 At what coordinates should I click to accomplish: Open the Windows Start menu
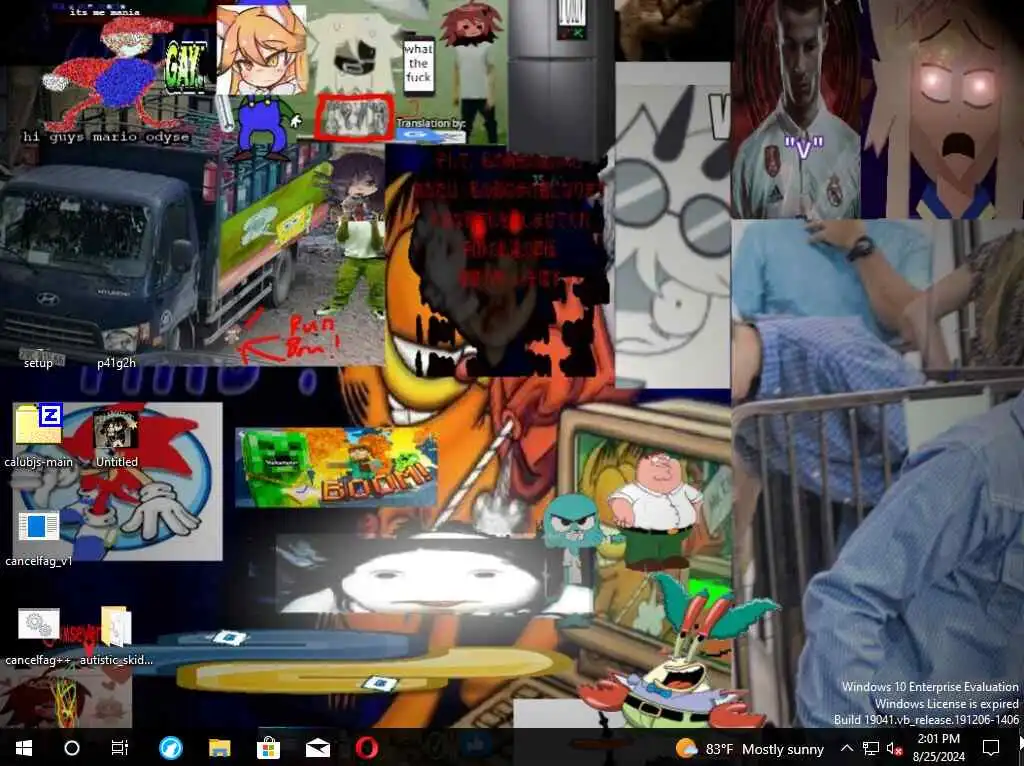point(24,748)
